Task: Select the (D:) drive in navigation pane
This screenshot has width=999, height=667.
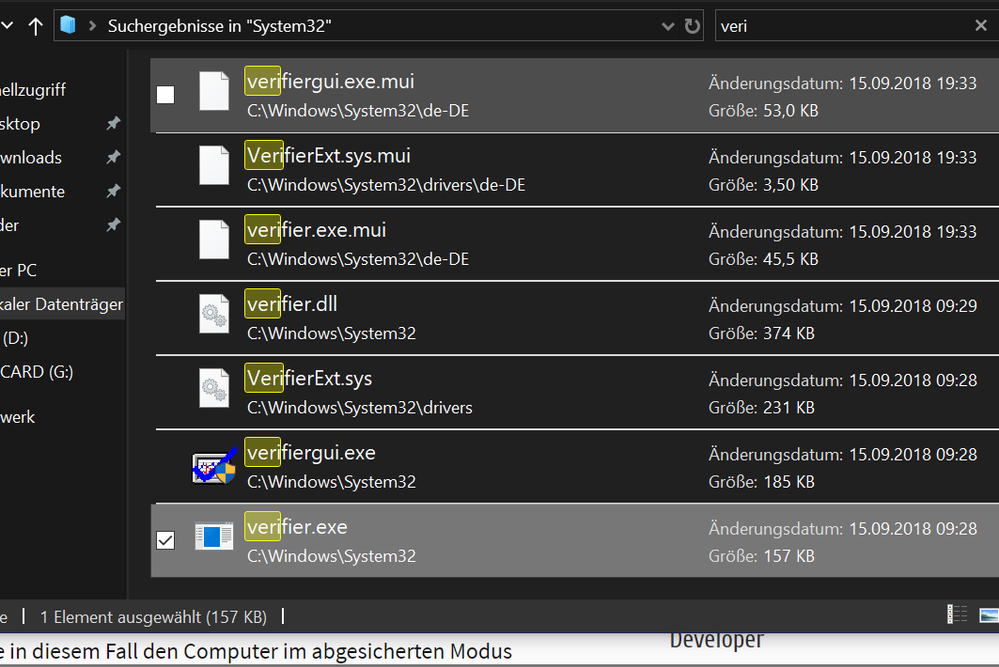Action: 15,338
